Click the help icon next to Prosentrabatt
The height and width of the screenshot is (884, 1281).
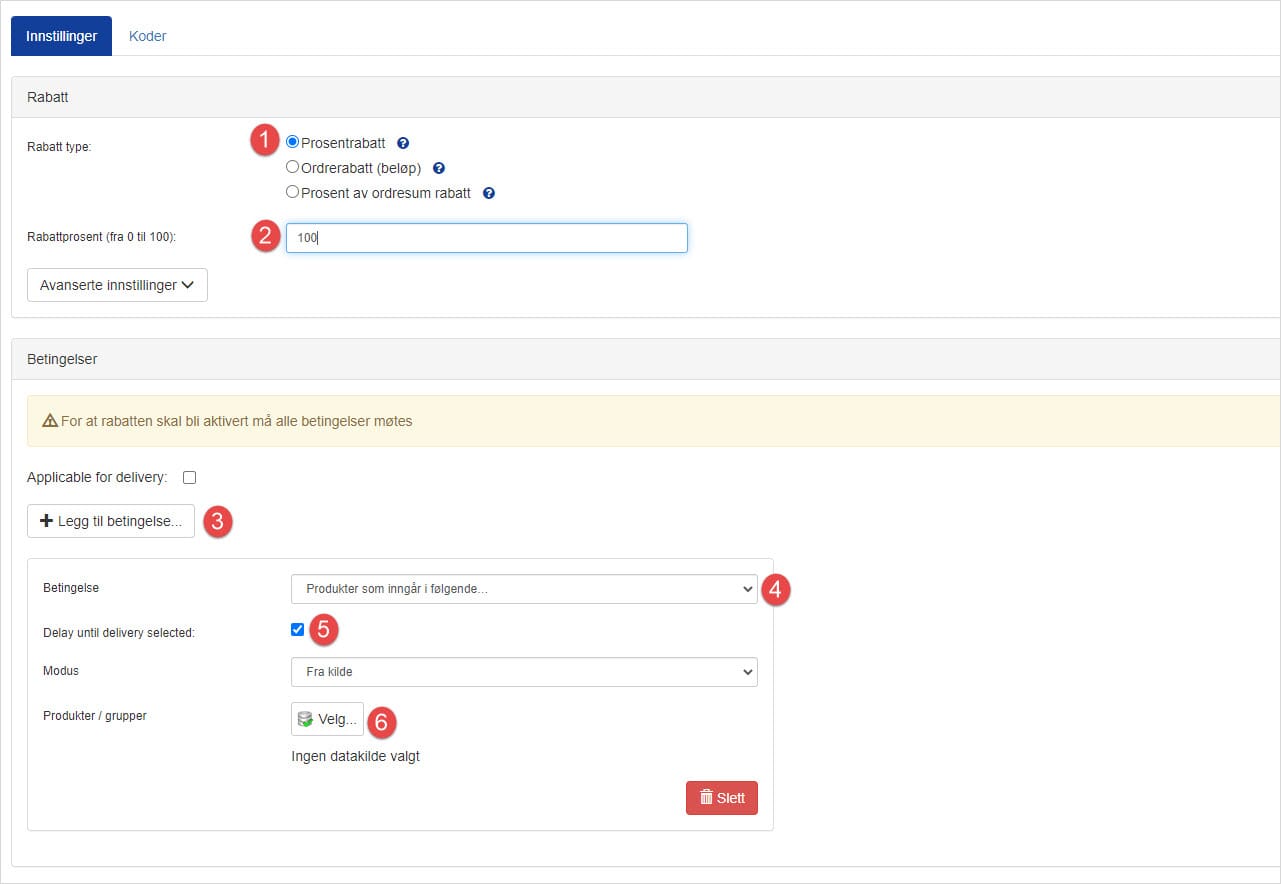403,143
